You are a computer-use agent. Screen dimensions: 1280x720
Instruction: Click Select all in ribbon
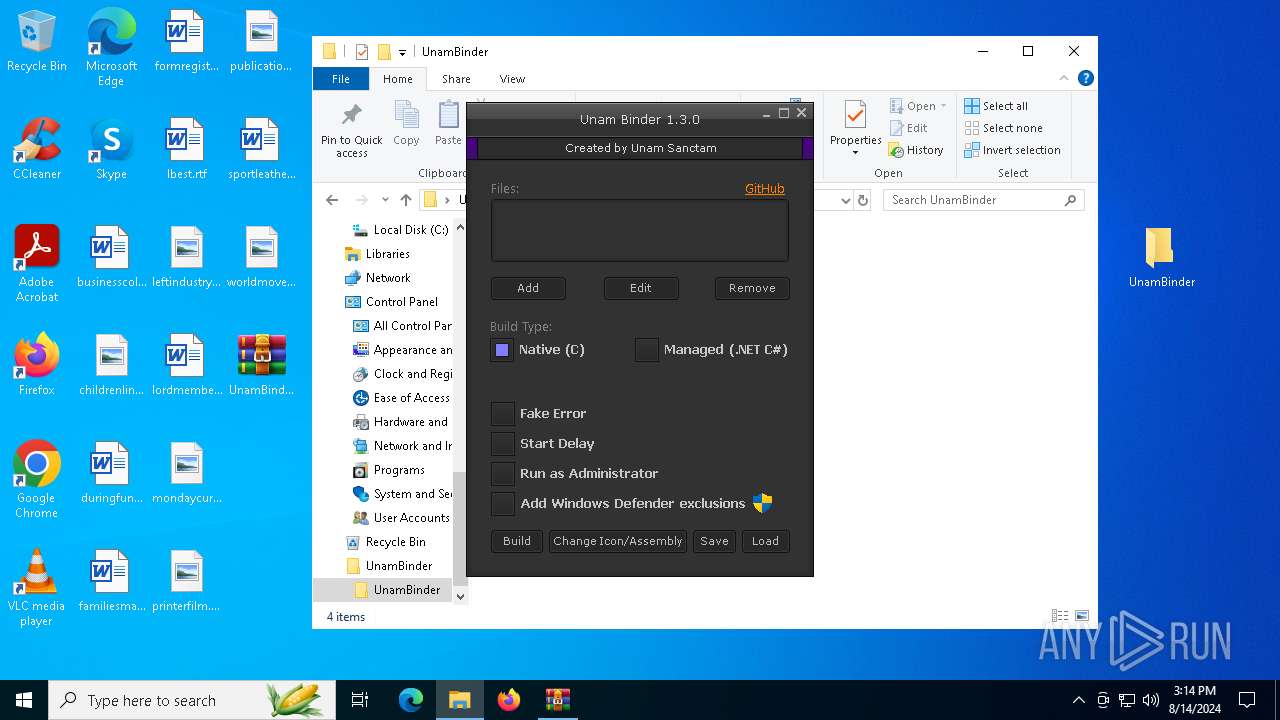pyautogui.click(x=996, y=106)
